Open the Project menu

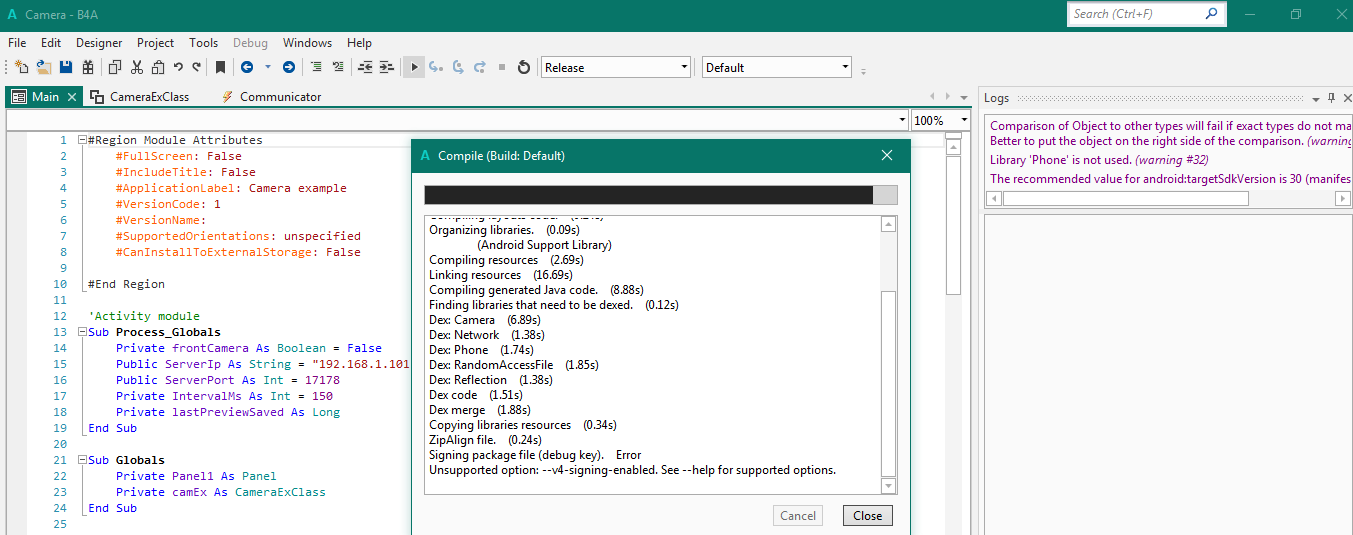tap(155, 43)
